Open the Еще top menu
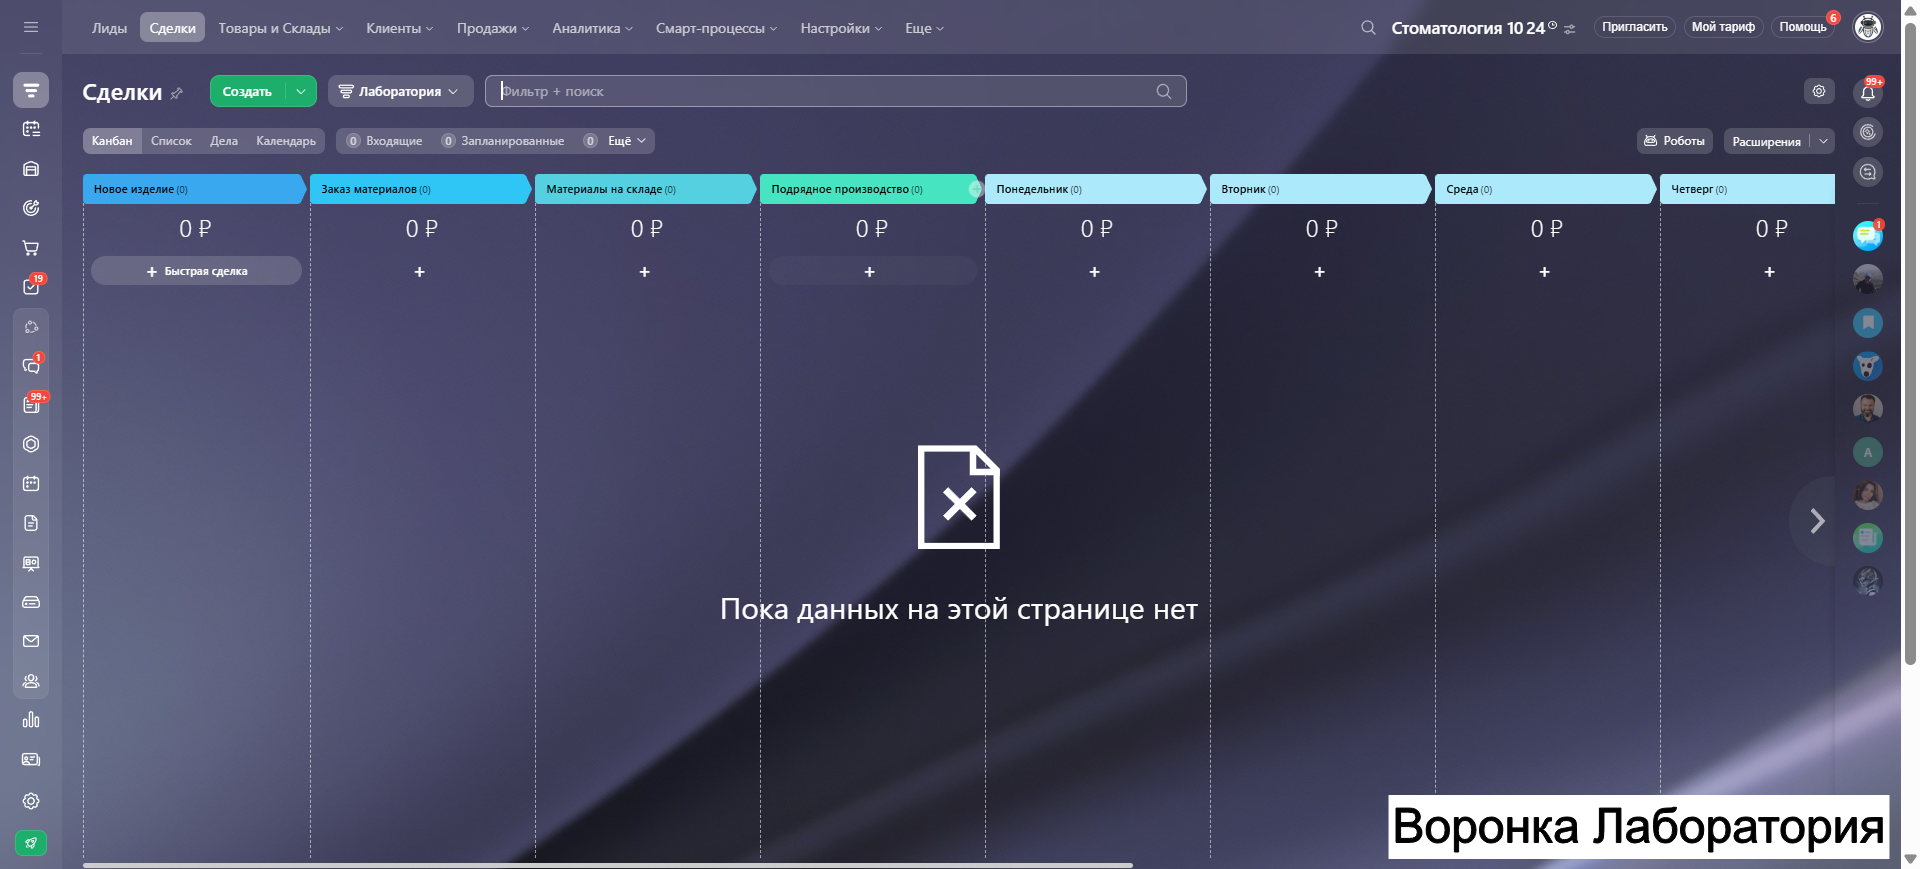Viewport: 1920px width, 869px height. 925,28
